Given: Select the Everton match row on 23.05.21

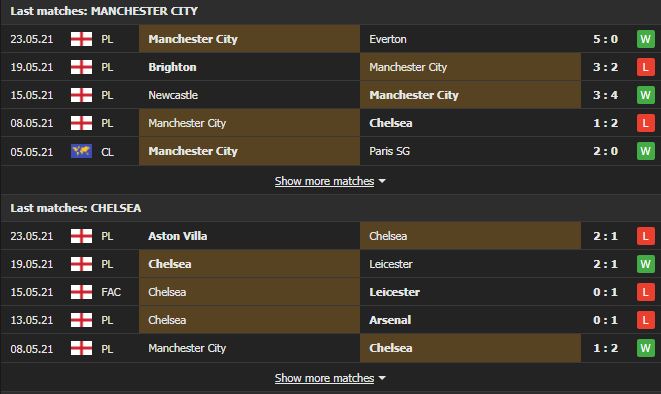Looking at the screenshot, I should point(330,39).
